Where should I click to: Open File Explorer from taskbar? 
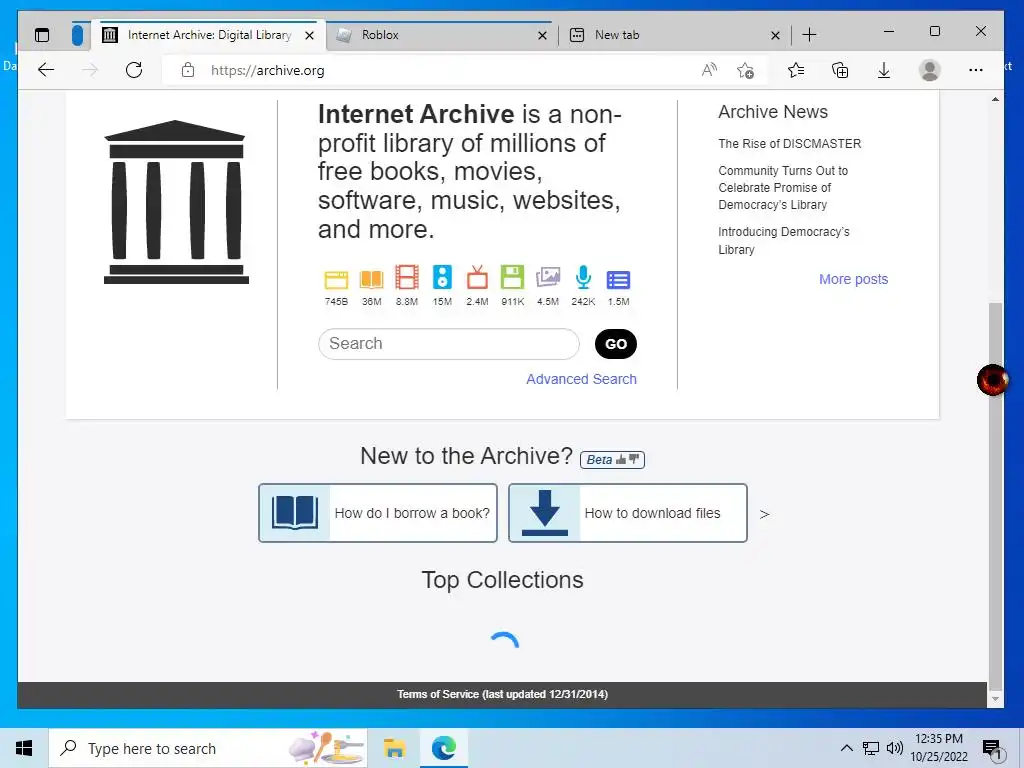pyautogui.click(x=394, y=748)
